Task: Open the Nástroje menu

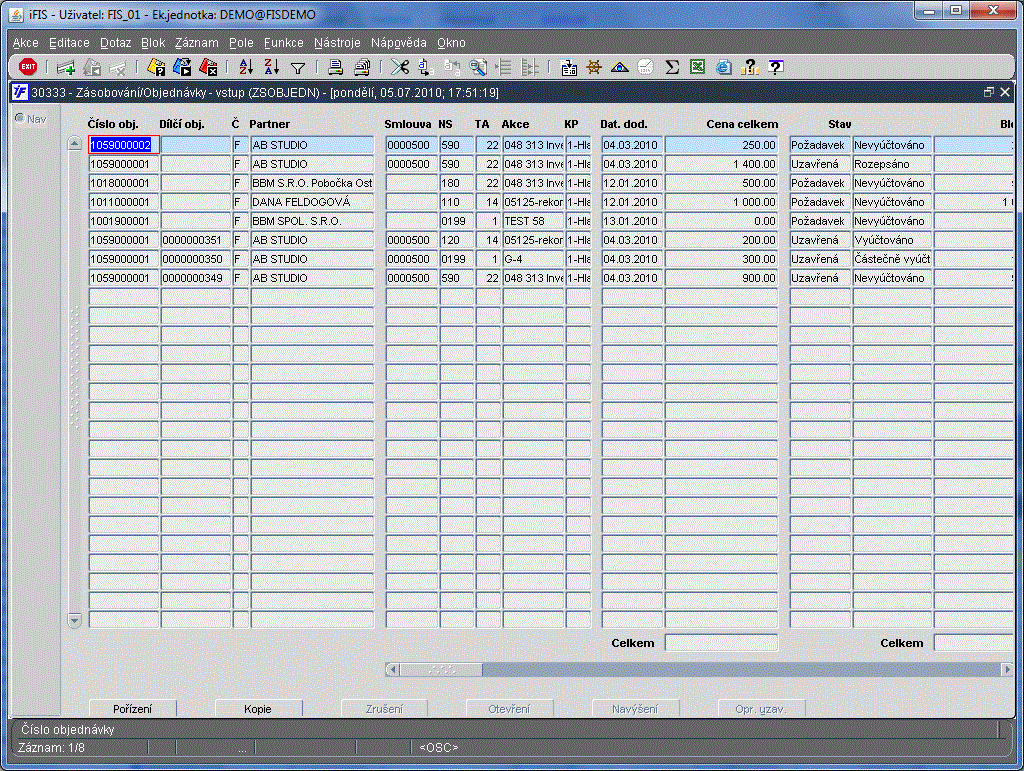Action: 337,43
